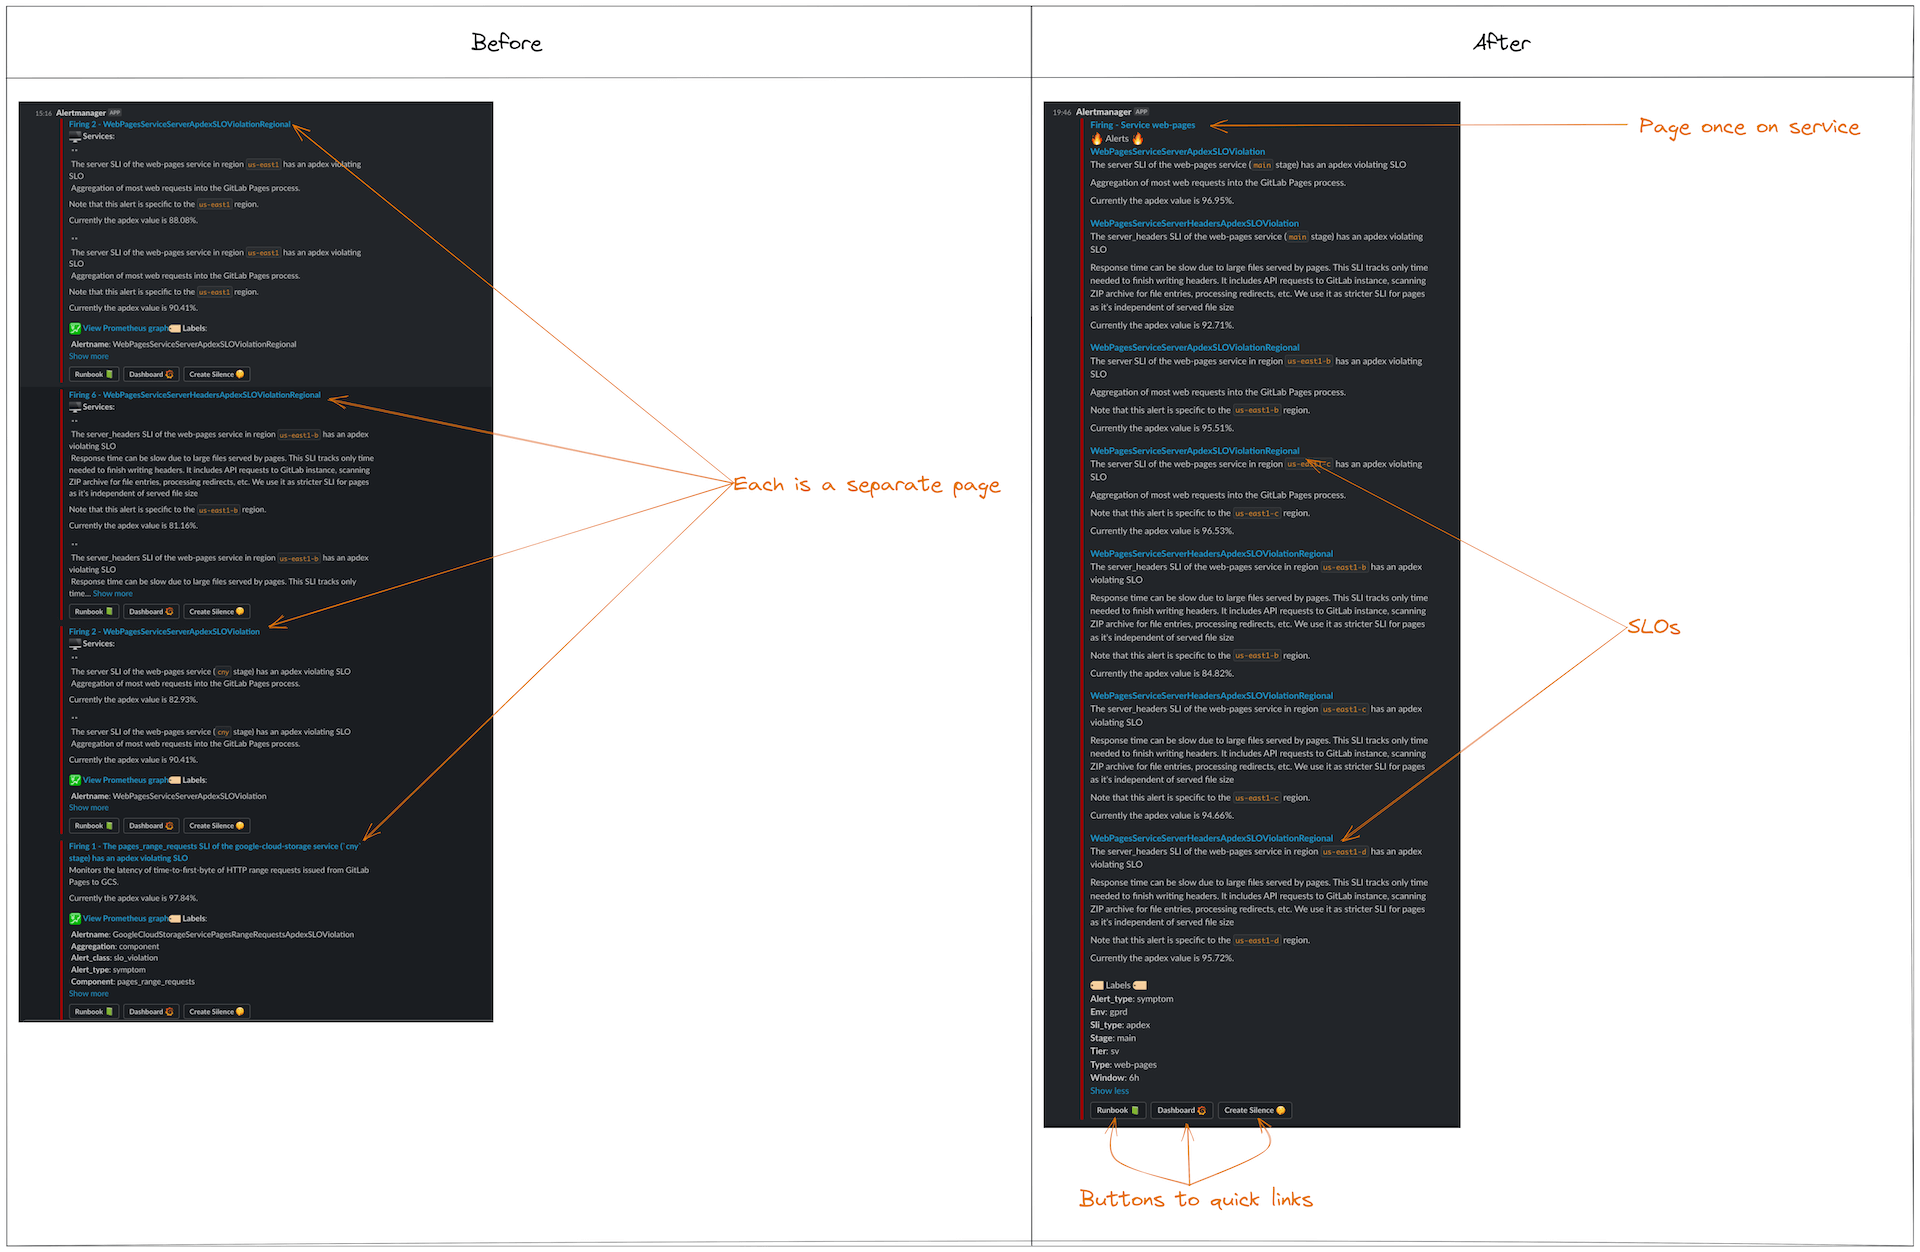Click the green book icon on the Runbook button in the first Before alert
This screenshot has height=1252, width=1920.
(109, 375)
